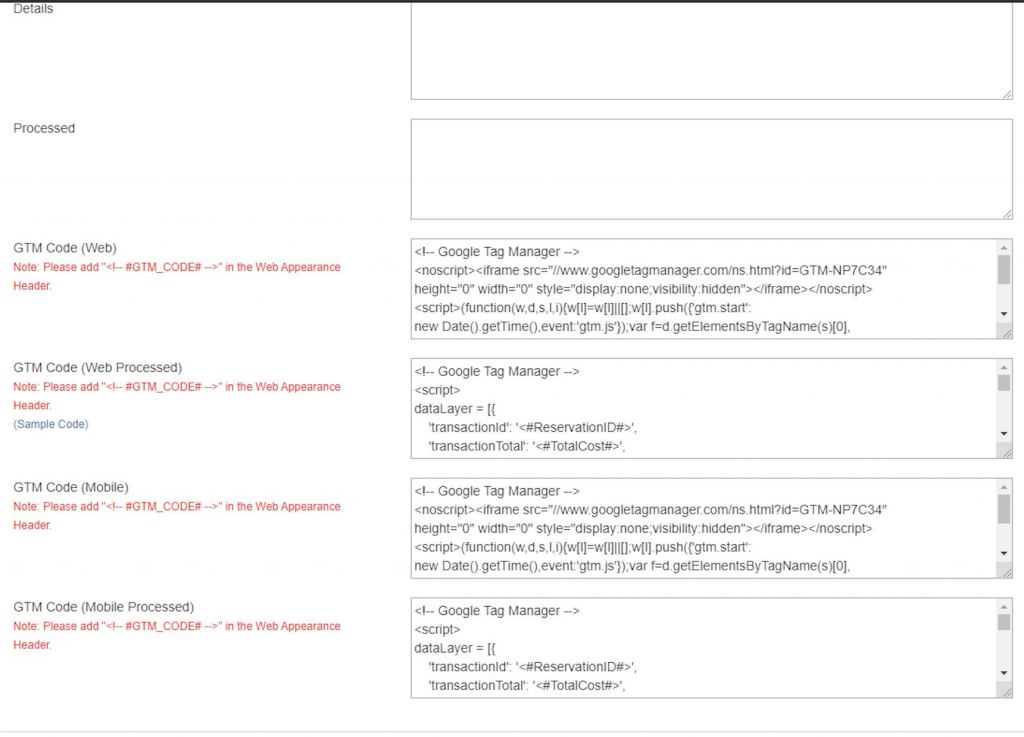Click the scrollbar thumb in GTM Code (Web)
1024x737 pixels.
1004,269
